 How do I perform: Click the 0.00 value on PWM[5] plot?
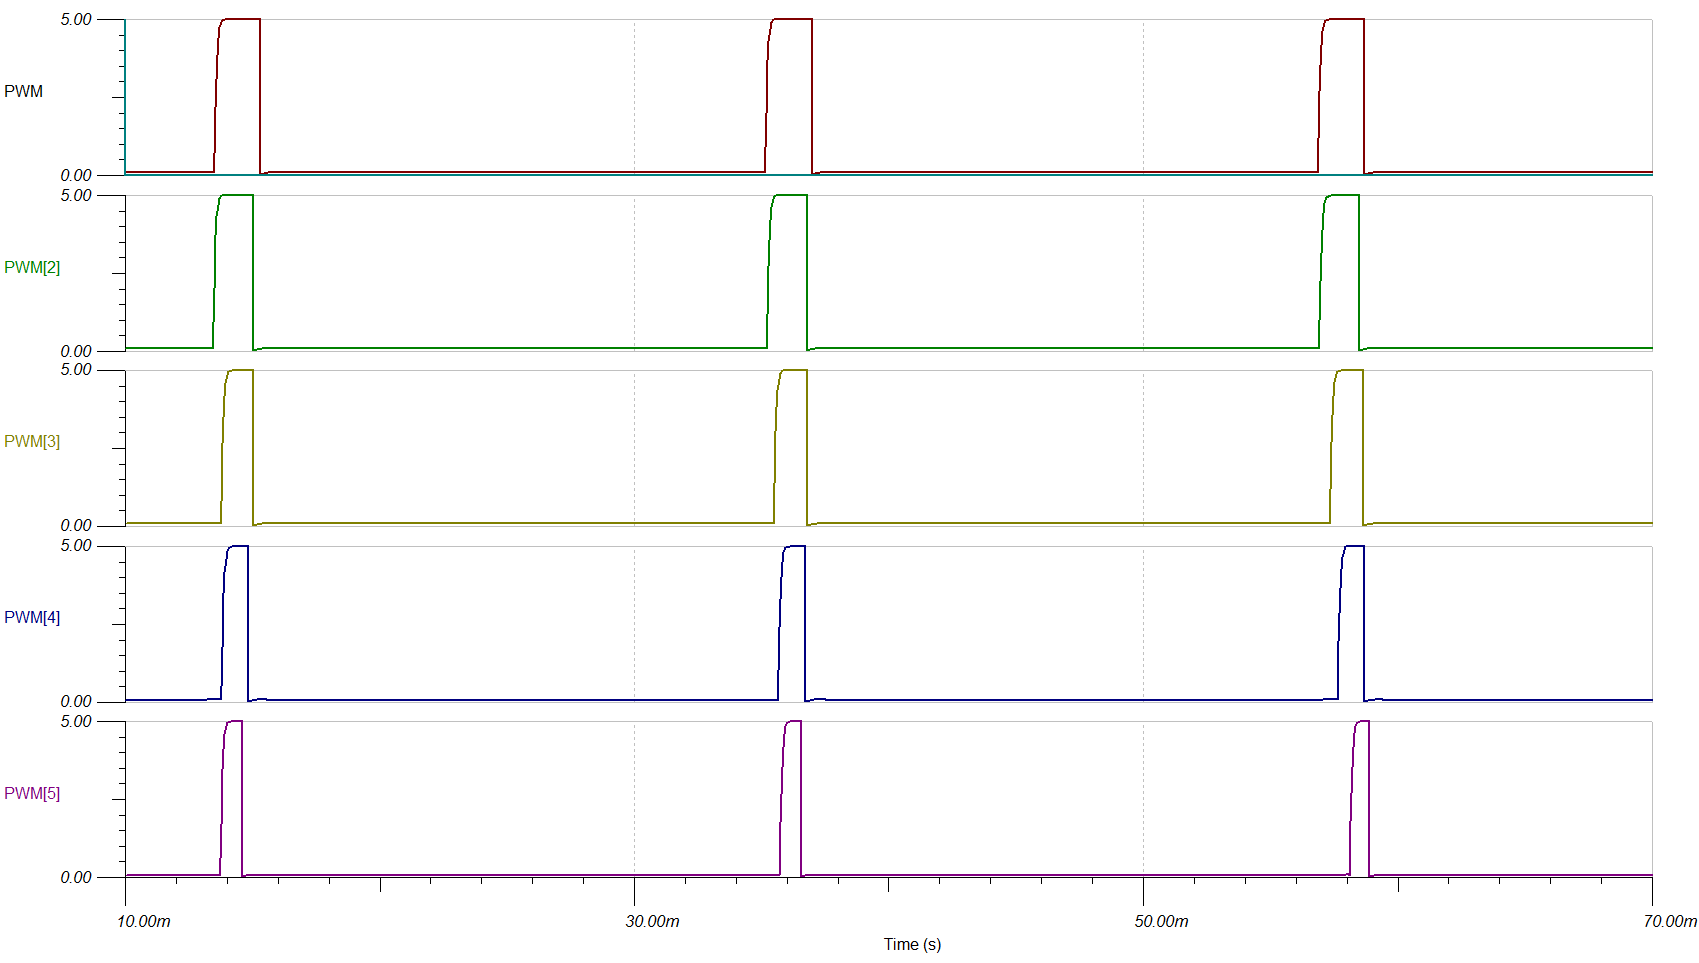click(x=76, y=877)
